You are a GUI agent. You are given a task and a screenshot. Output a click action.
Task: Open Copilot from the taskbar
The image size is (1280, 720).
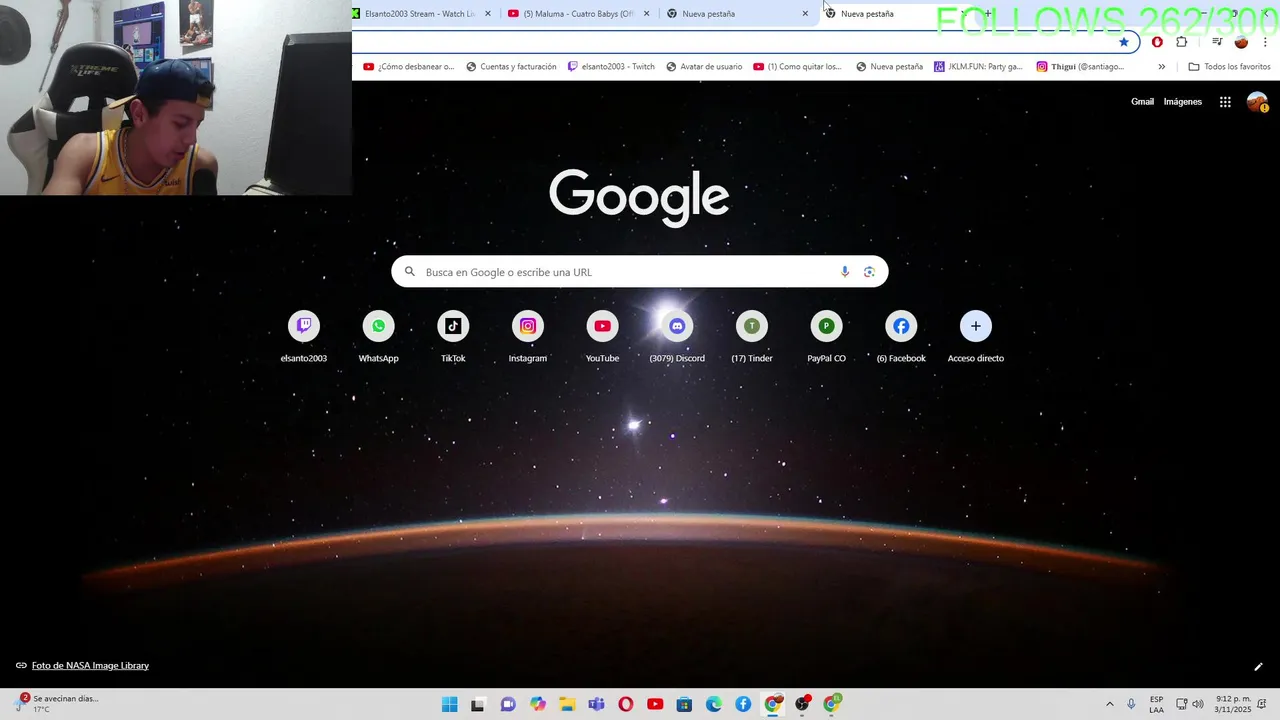(x=538, y=704)
